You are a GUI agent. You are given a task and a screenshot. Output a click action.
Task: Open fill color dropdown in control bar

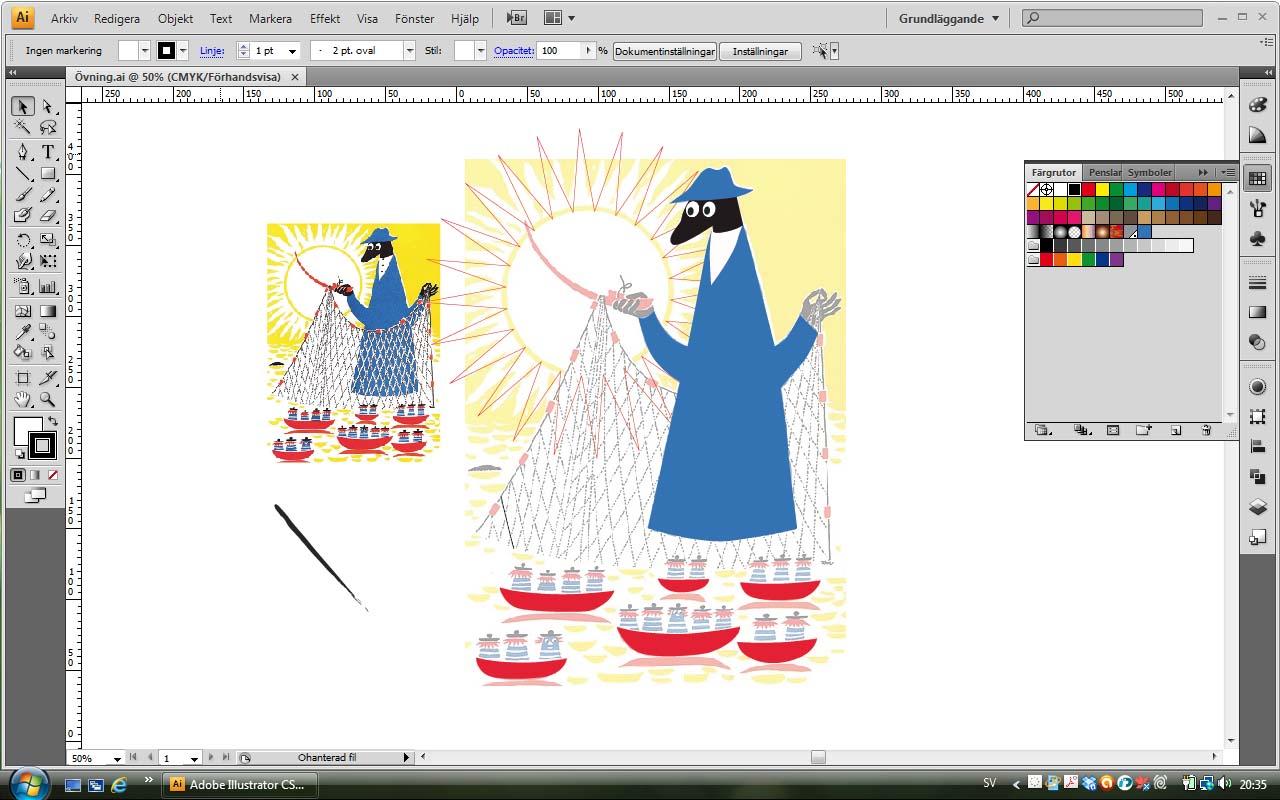point(145,51)
